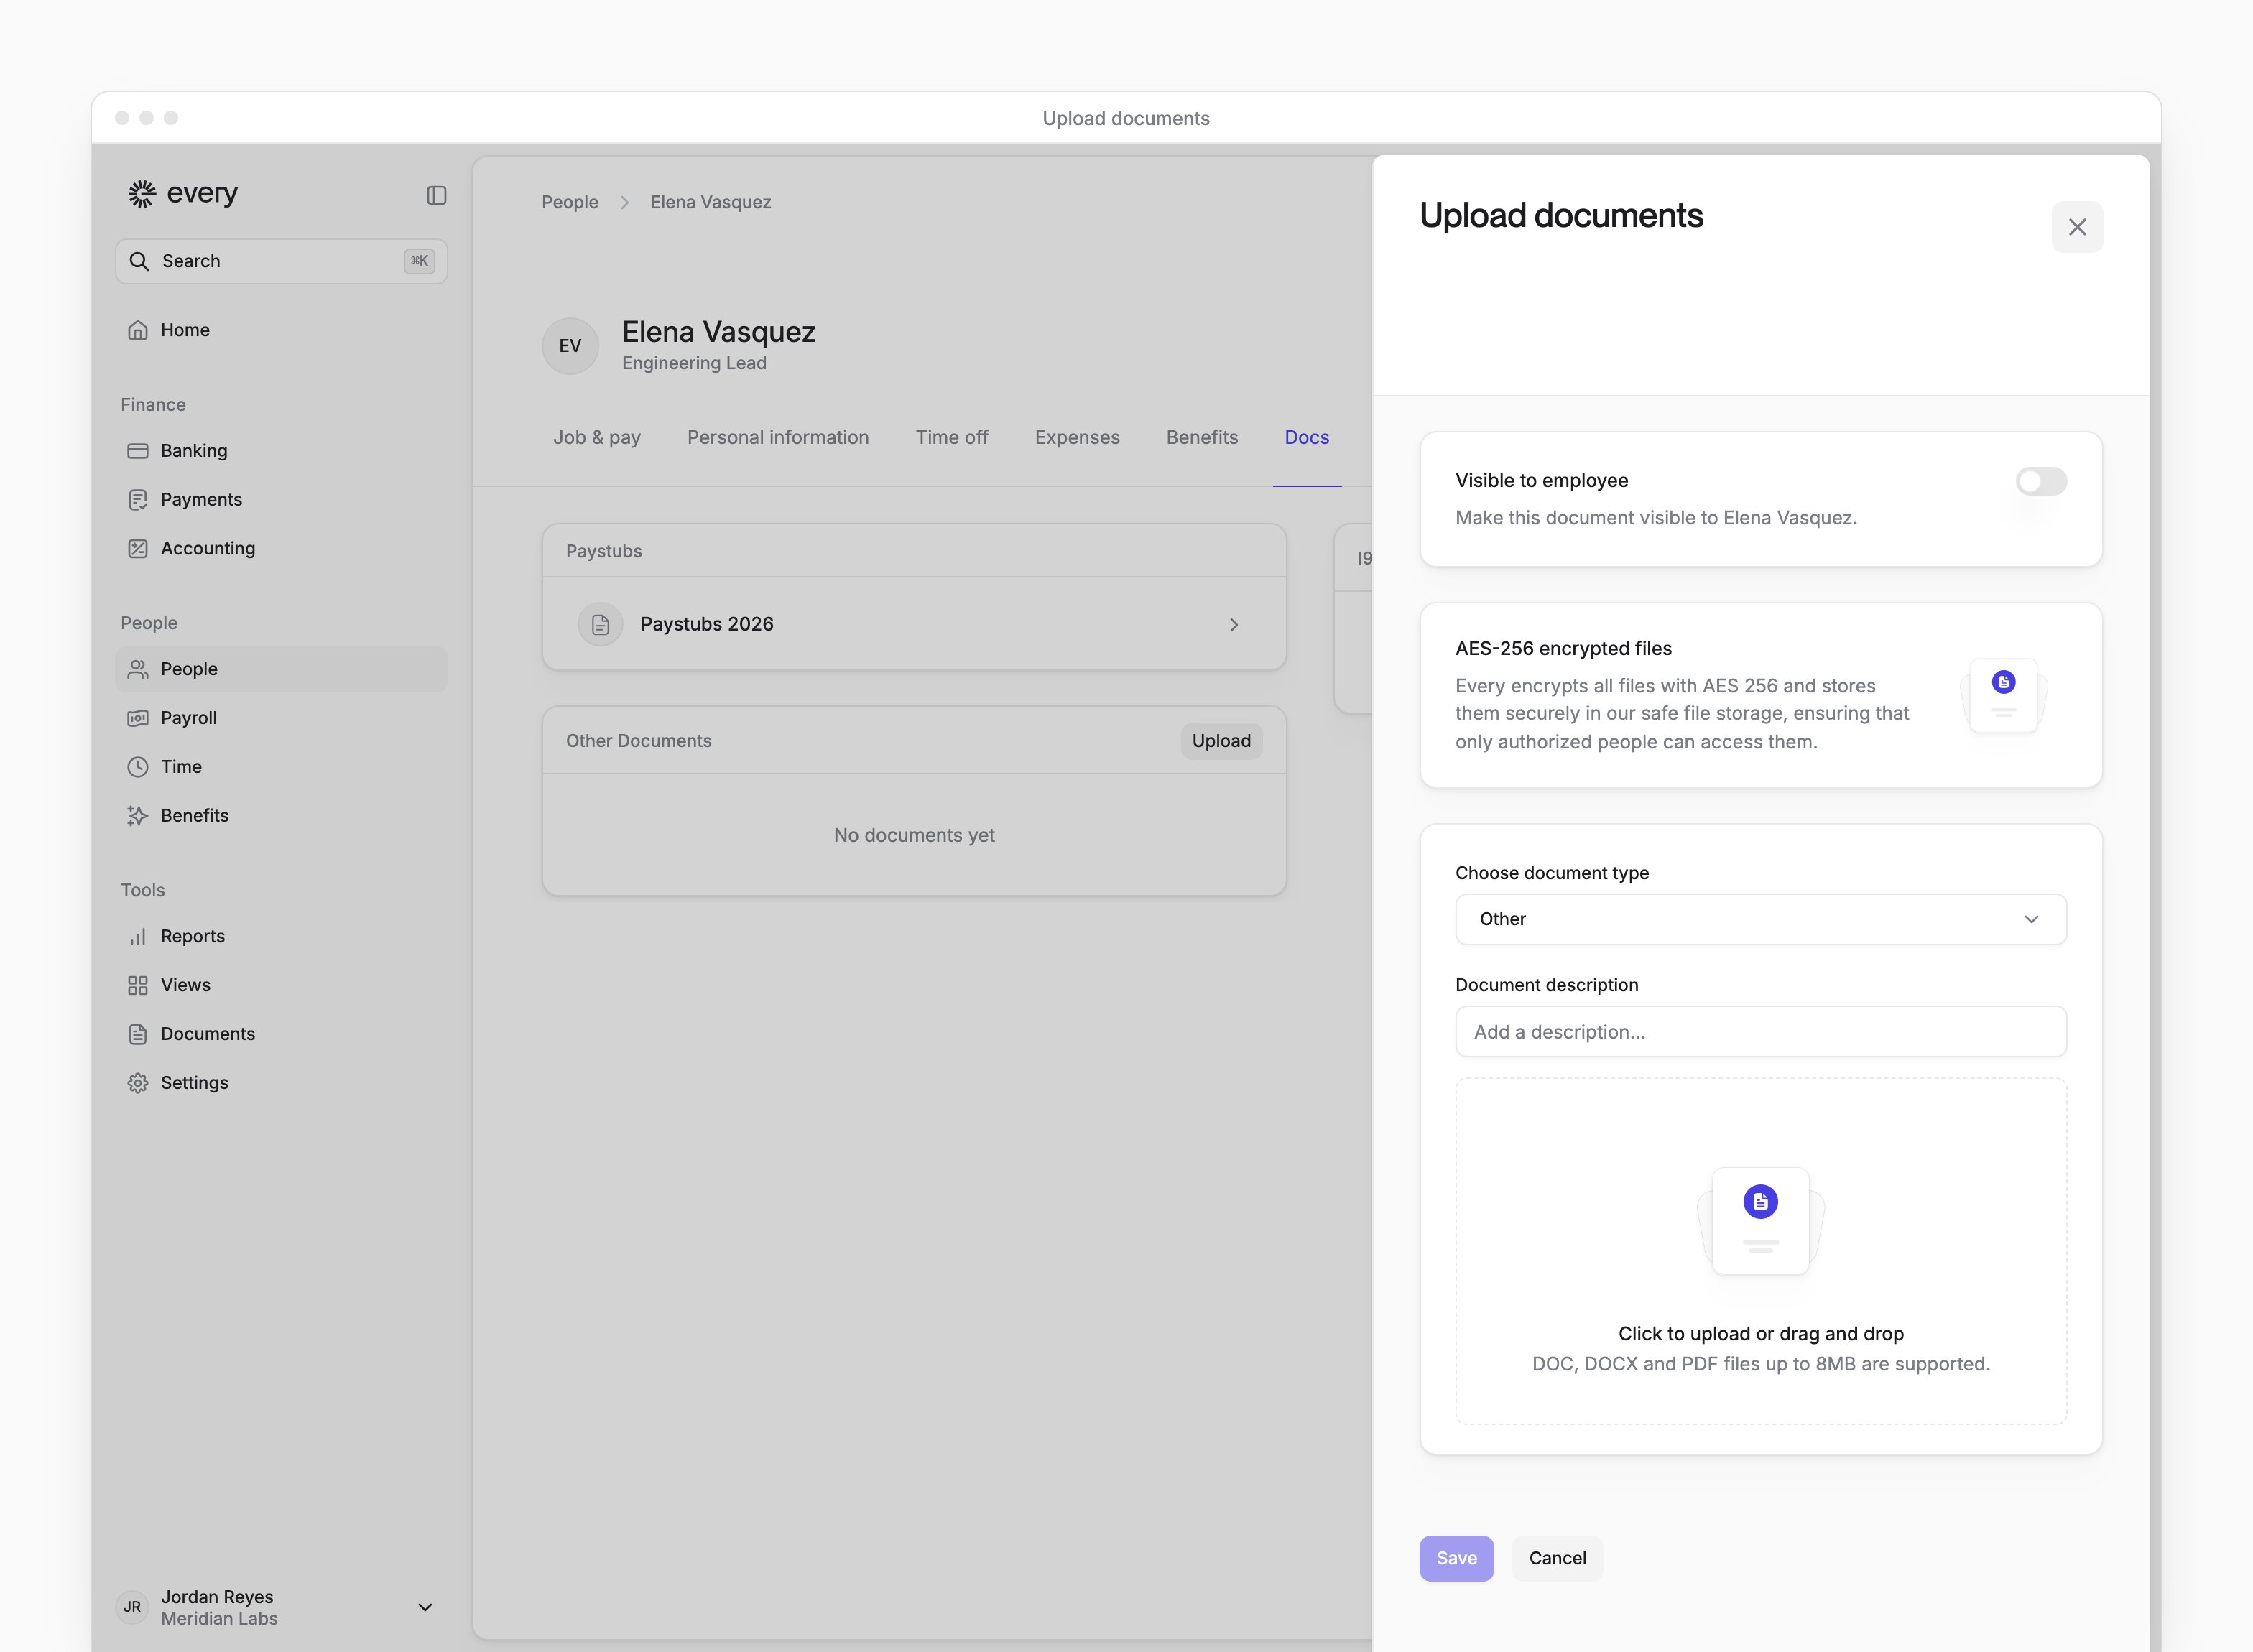Expand Jordan Reyes account menu
This screenshot has width=2253, height=1652.
(x=425, y=1607)
